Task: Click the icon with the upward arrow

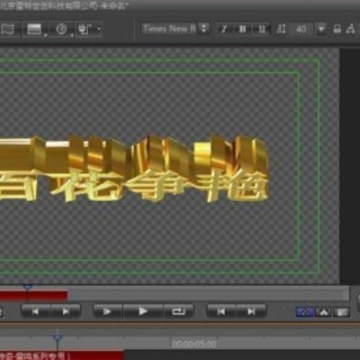Action: 323,312
